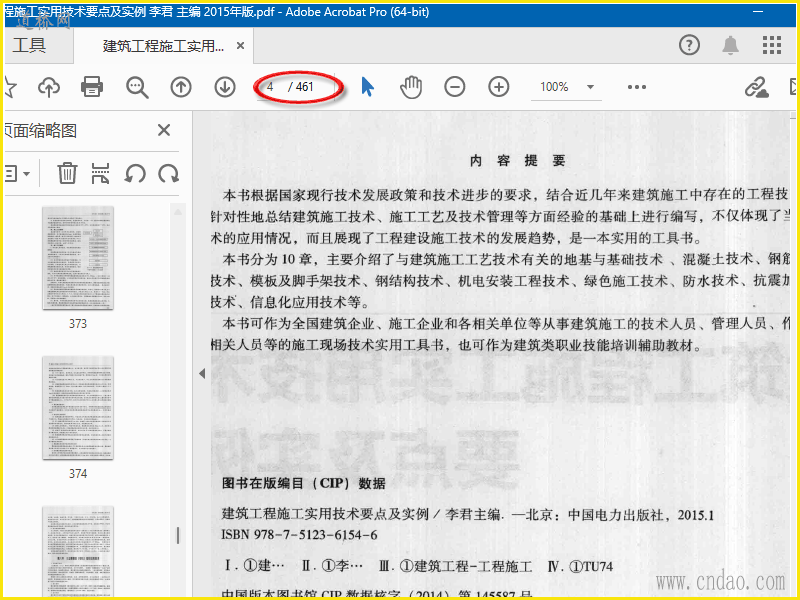Select the Hand pan tool
800x600 pixels.
tap(411, 87)
